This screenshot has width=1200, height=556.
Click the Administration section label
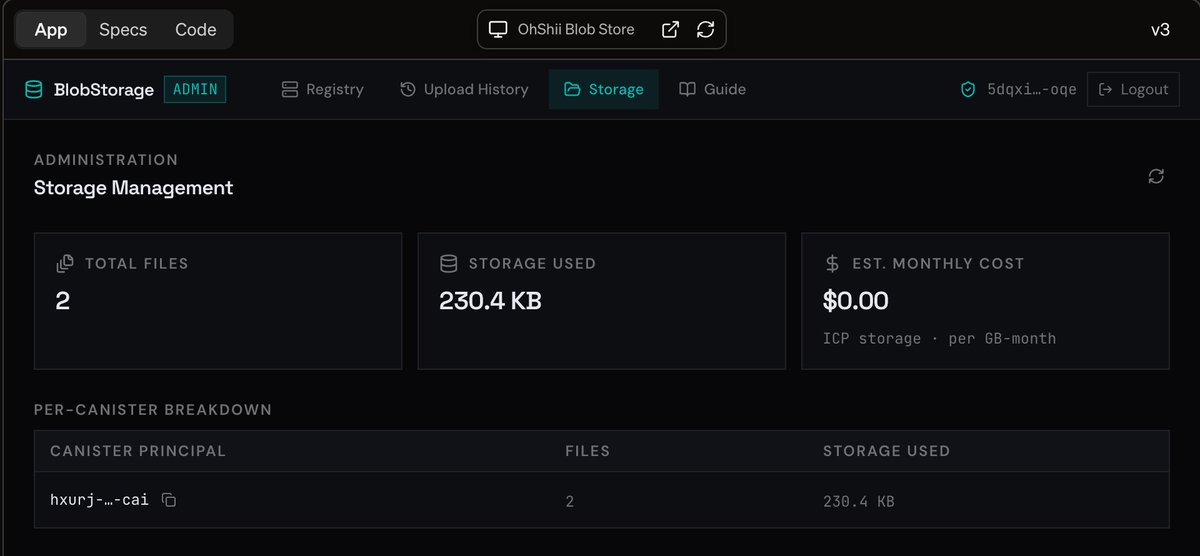106,160
